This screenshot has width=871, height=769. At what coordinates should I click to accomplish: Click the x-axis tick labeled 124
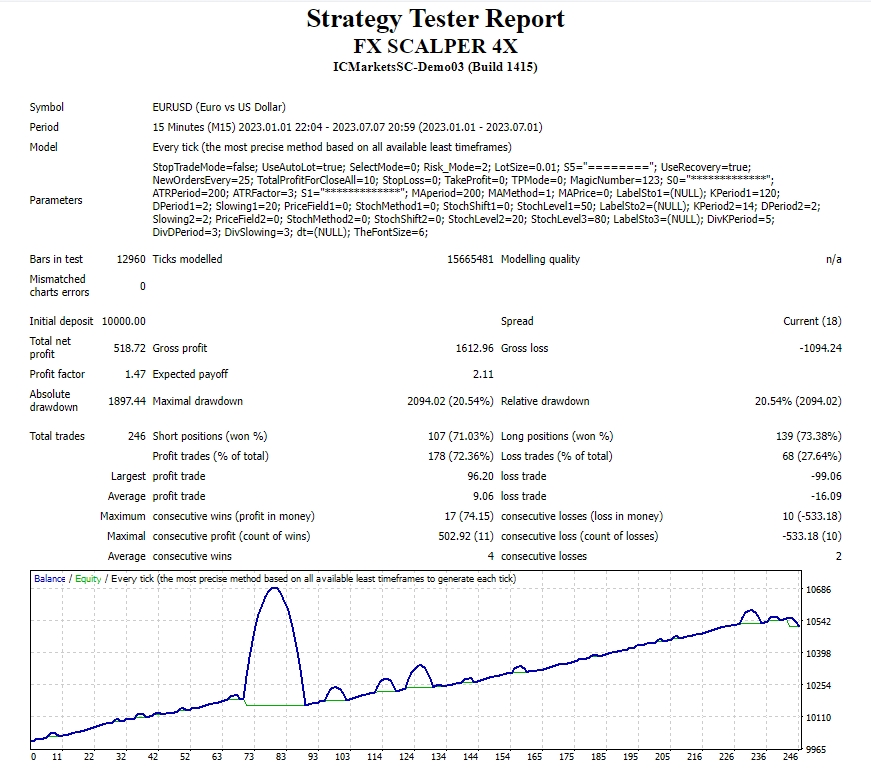pos(407,756)
